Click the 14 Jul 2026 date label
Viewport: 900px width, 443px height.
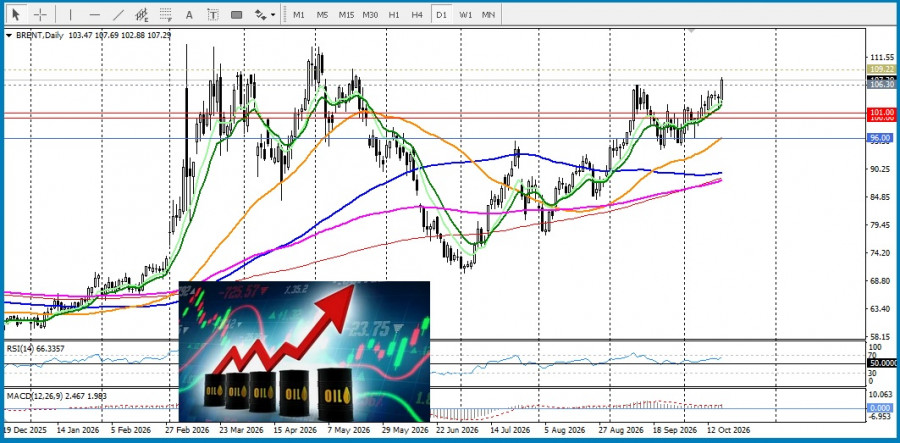[x=510, y=430]
